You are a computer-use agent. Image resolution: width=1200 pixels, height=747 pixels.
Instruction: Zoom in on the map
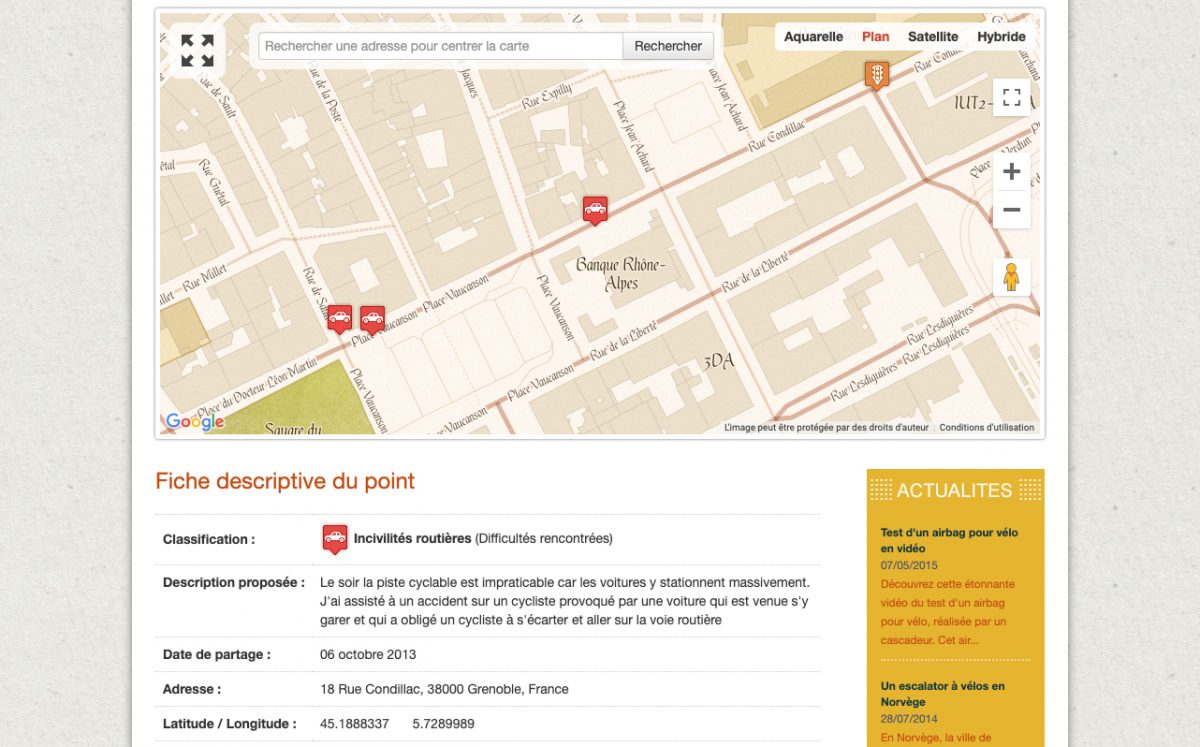pyautogui.click(x=1011, y=171)
